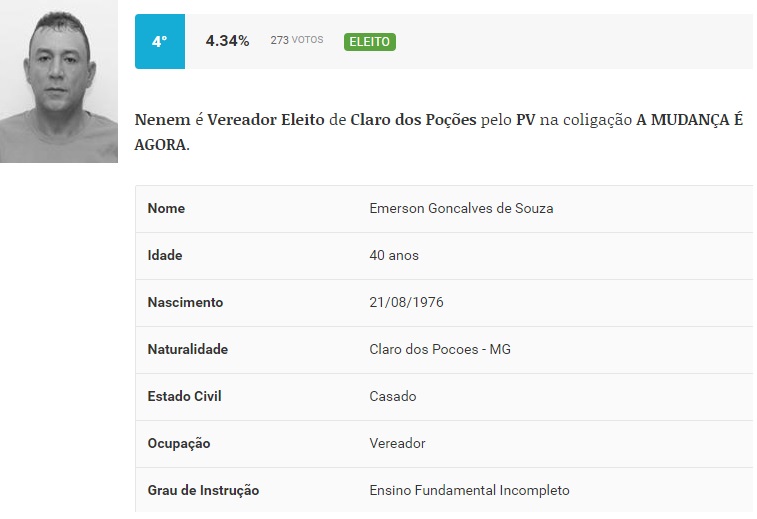Click the green ELEITO badge
The width and height of the screenshot is (757, 519).
[x=369, y=42]
